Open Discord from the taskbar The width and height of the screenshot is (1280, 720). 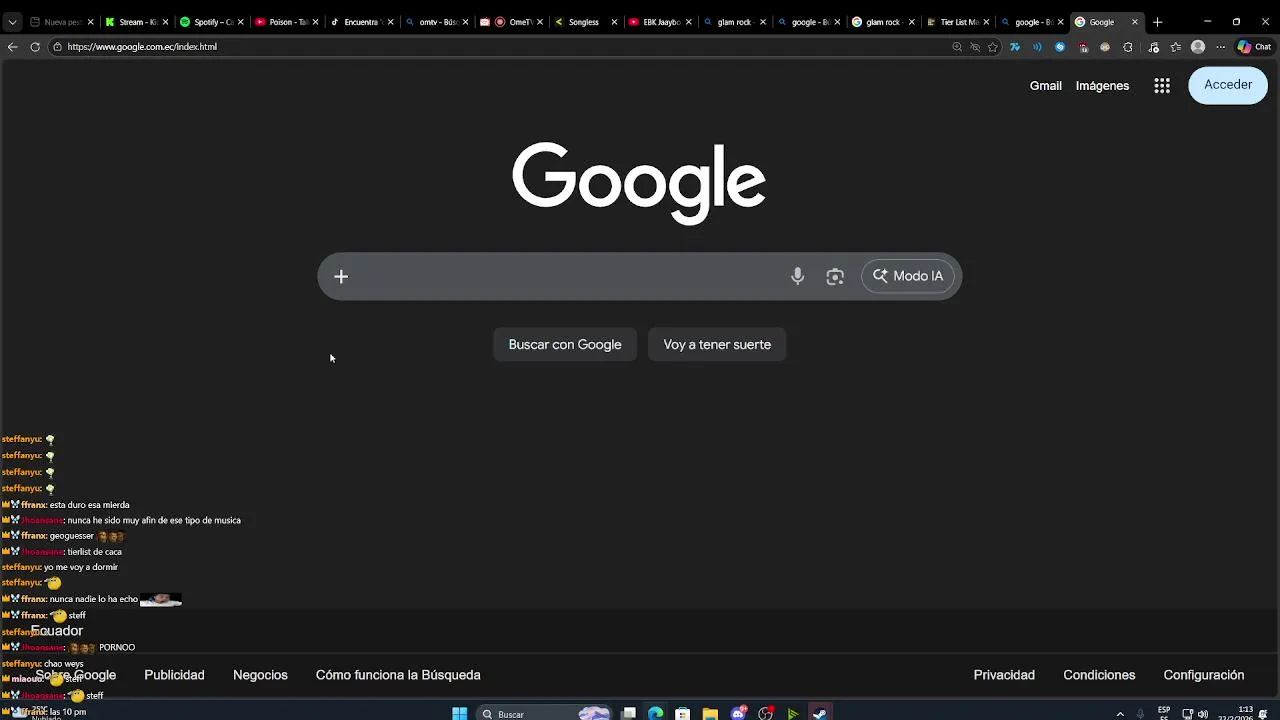(x=738, y=714)
